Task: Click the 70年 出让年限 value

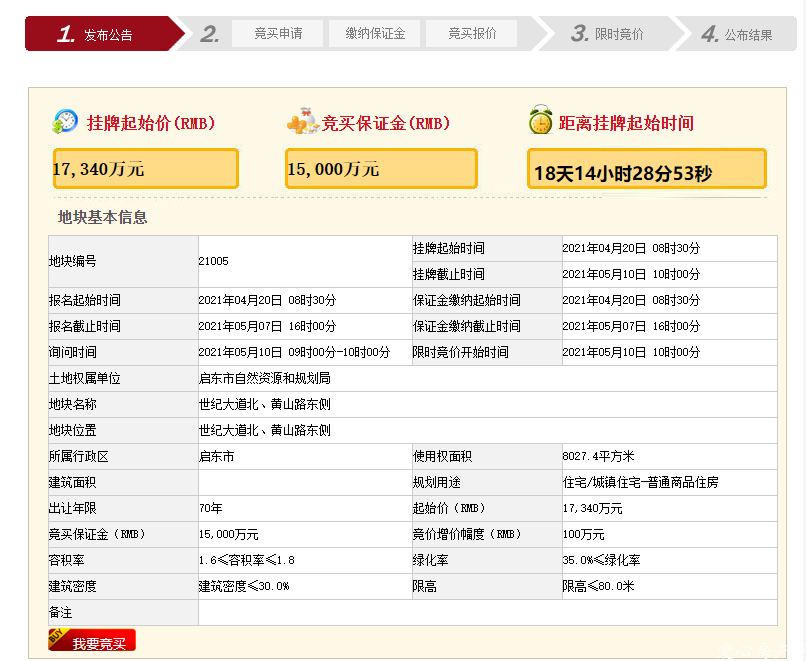Action: coord(211,509)
